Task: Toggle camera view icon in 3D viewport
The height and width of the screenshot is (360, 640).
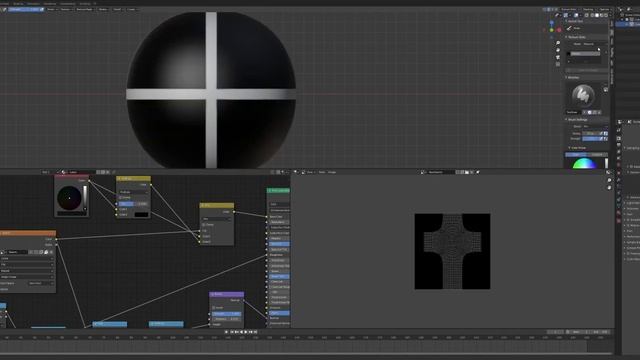Action: [x=558, y=57]
